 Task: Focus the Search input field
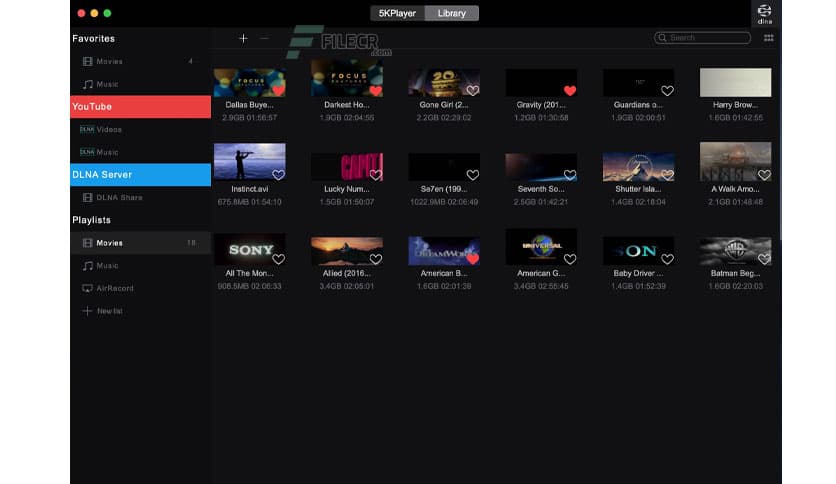tap(703, 38)
